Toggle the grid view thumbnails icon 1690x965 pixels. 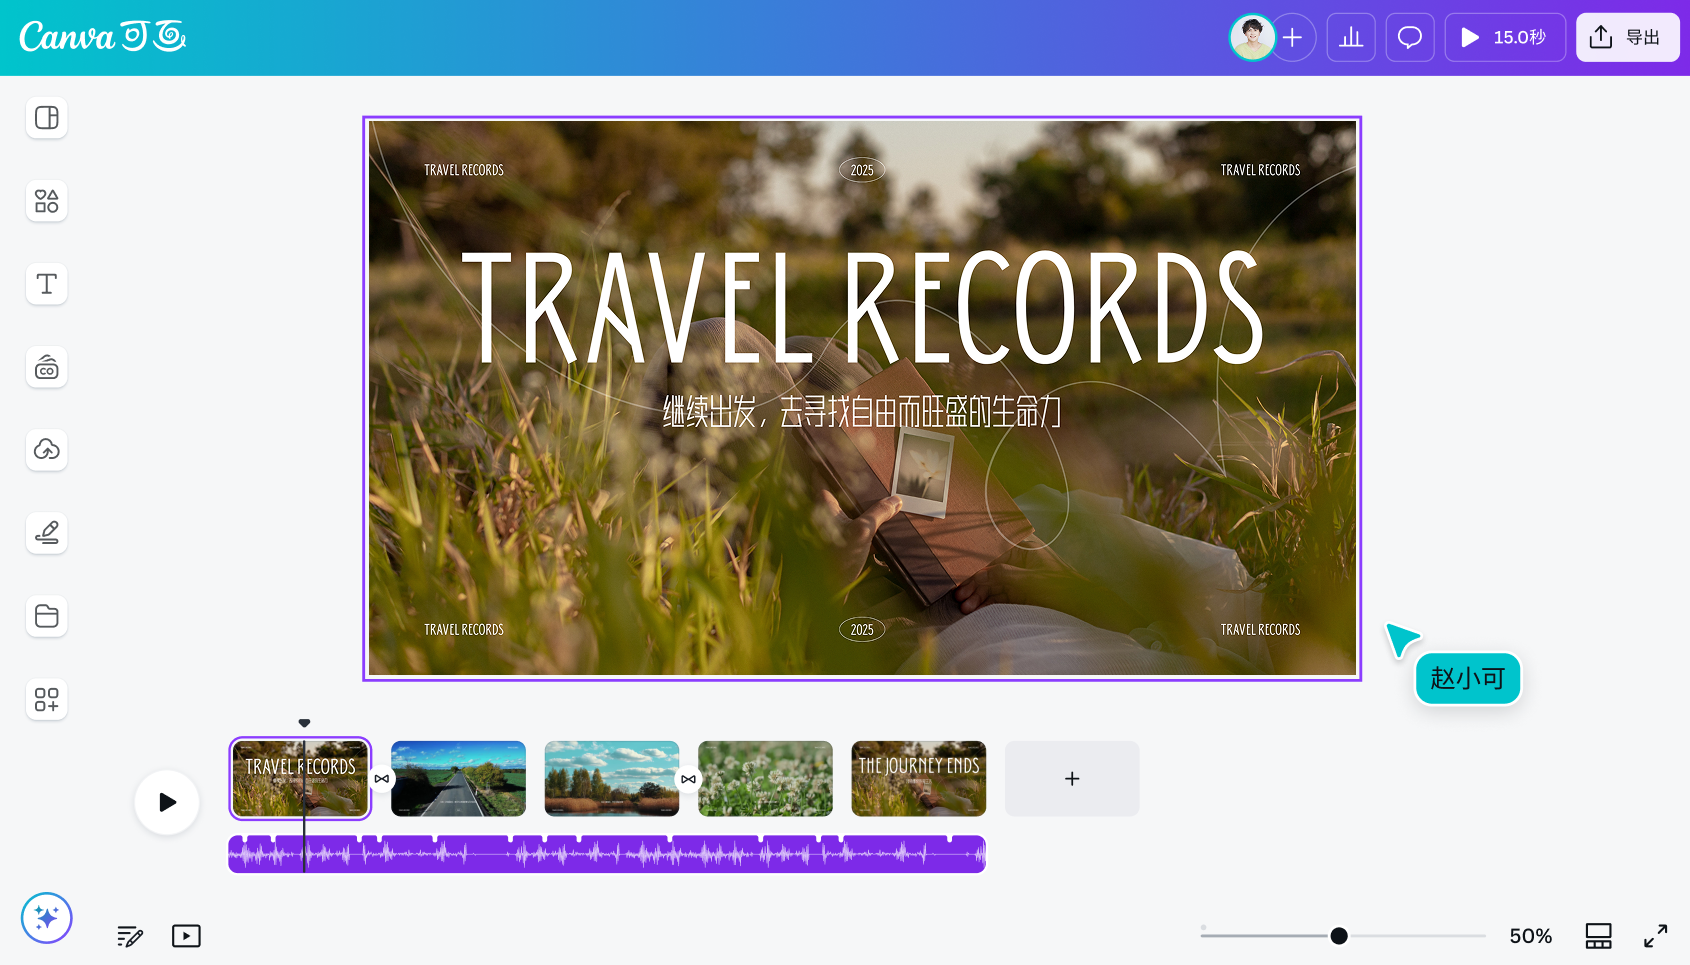pos(1598,936)
